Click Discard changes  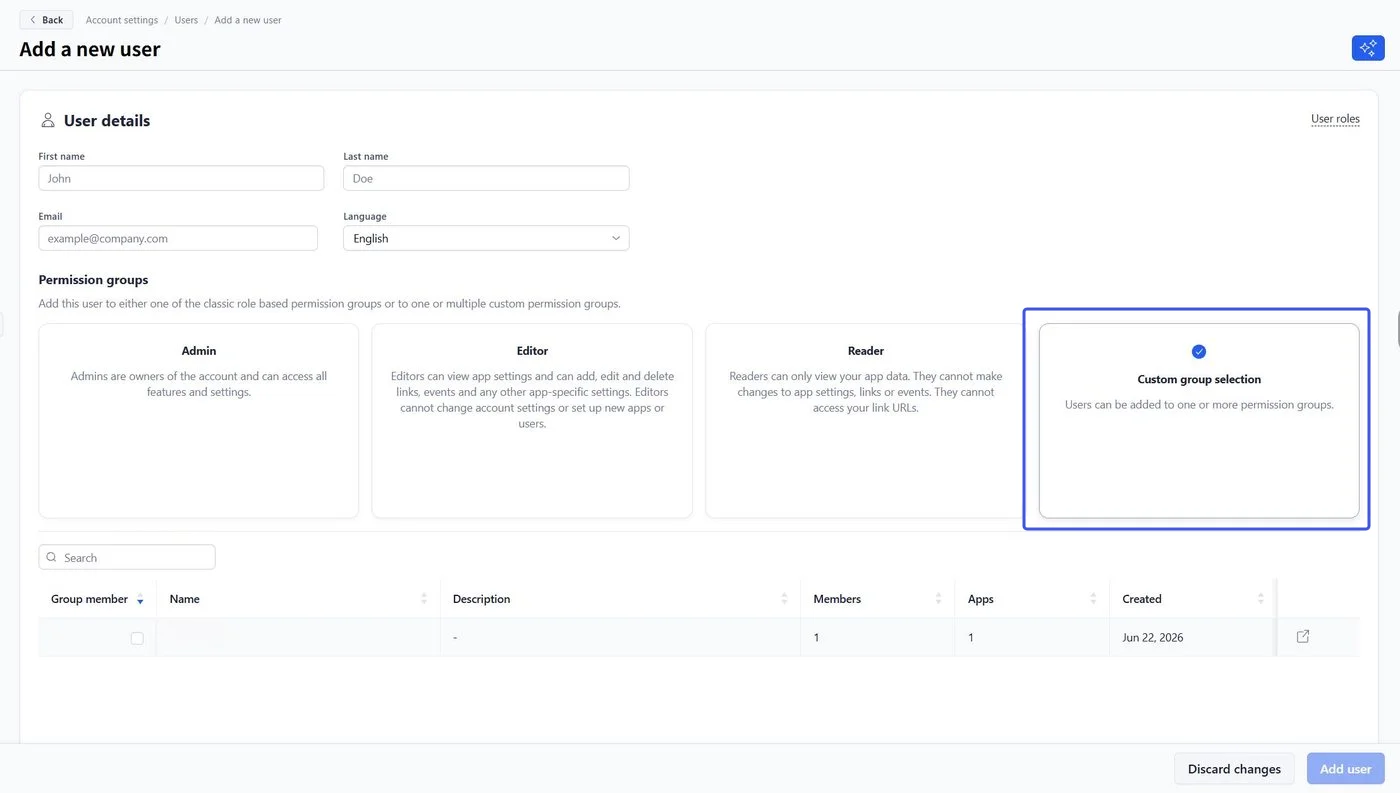[1234, 769]
